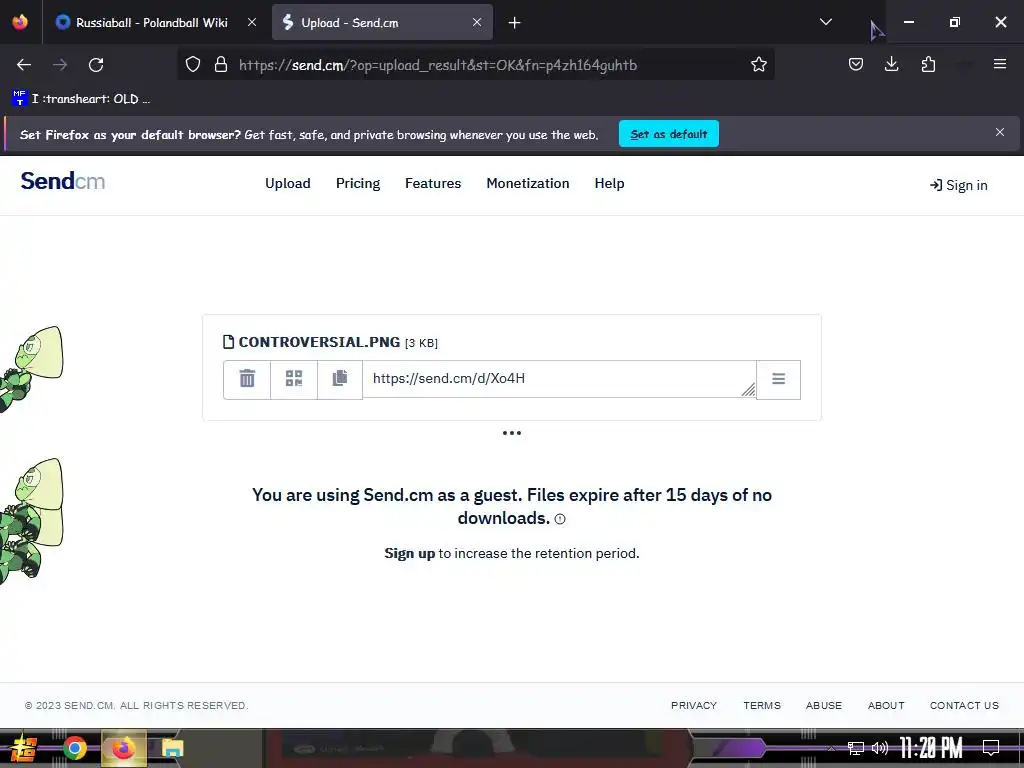Image resolution: width=1024 pixels, height=768 pixels.
Task: Show QR code for the file link
Action: point(294,379)
